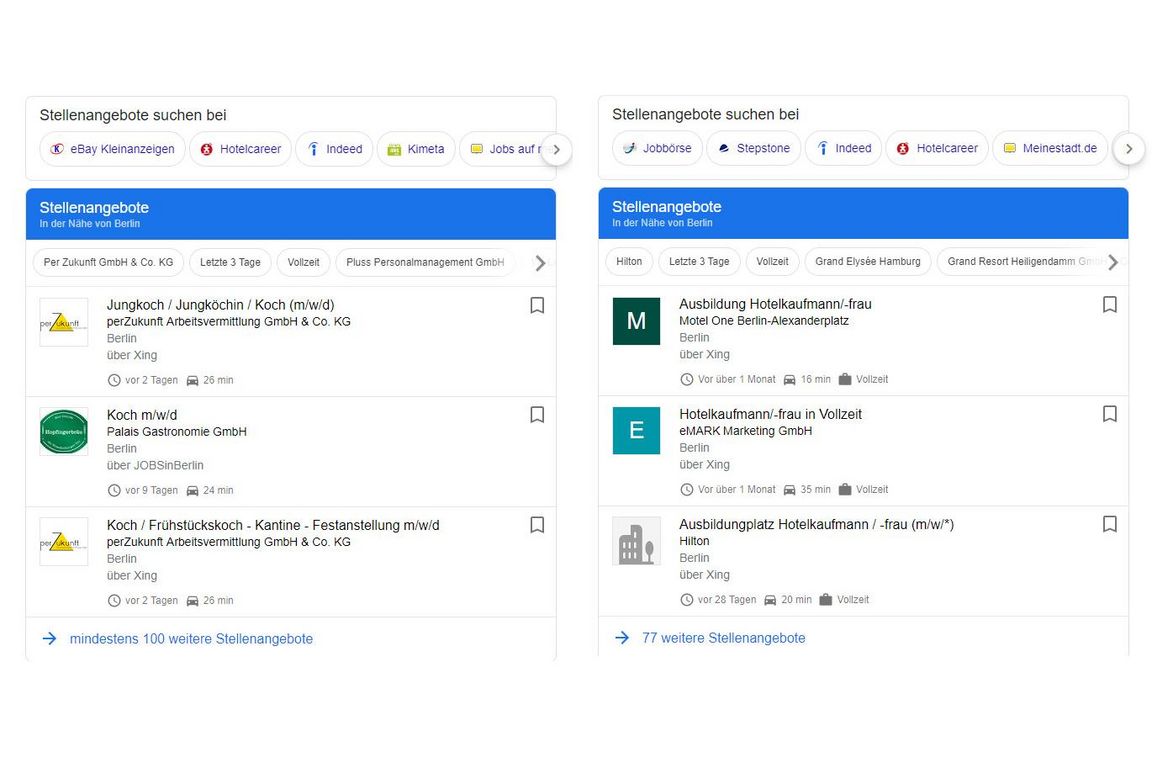Image resolution: width=1152 pixels, height=768 pixels.
Task: Bookmark the Koch / Frühstückskoch Kantine listing
Action: click(x=537, y=525)
